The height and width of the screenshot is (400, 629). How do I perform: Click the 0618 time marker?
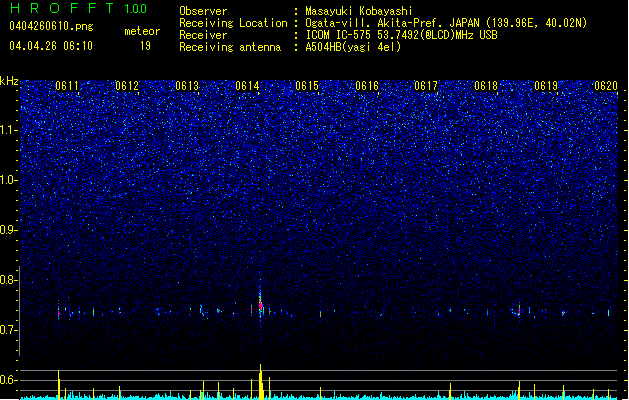click(x=486, y=86)
